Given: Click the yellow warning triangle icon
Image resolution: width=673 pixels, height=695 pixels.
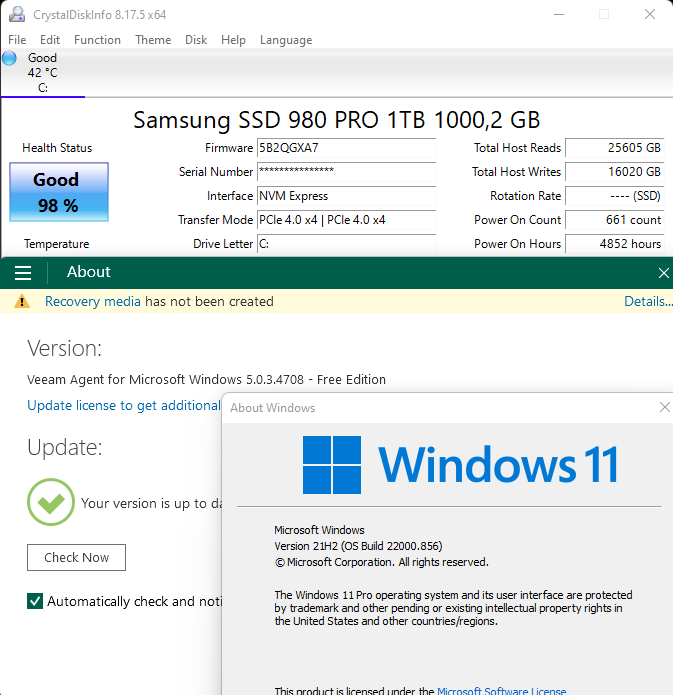Looking at the screenshot, I should pyautogui.click(x=22, y=301).
